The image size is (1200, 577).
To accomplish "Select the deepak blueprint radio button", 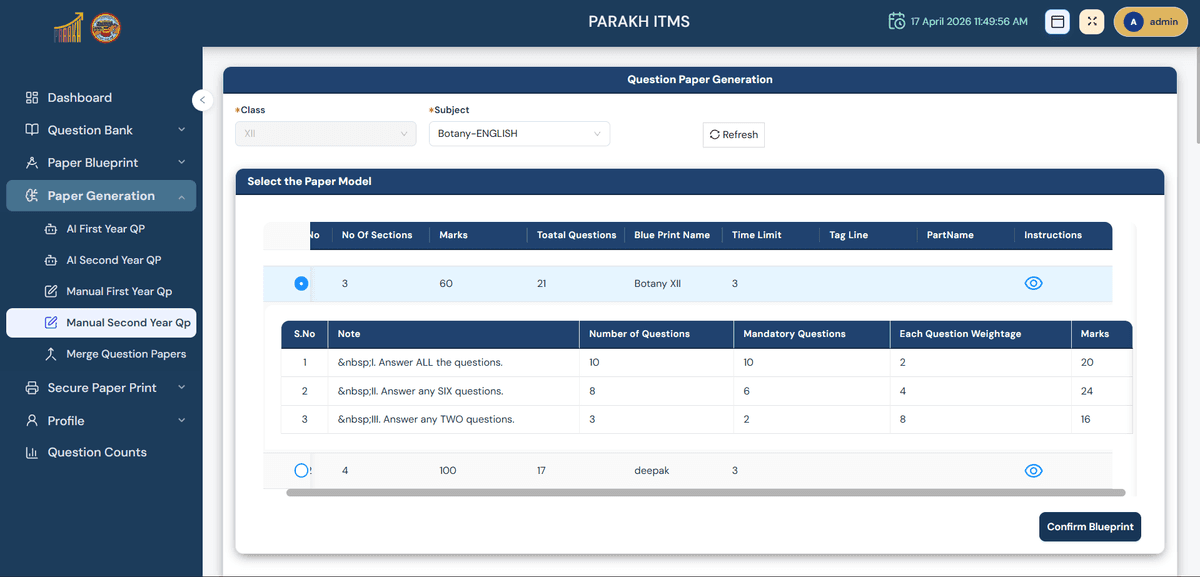I will [301, 470].
